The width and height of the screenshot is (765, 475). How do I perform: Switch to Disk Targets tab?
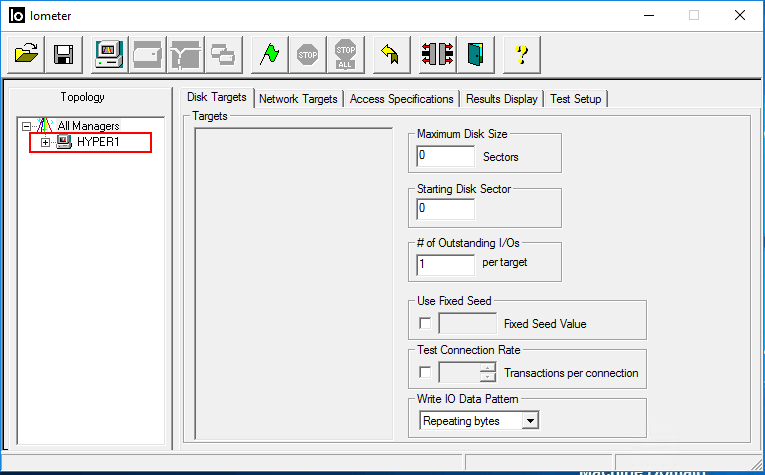(x=217, y=97)
